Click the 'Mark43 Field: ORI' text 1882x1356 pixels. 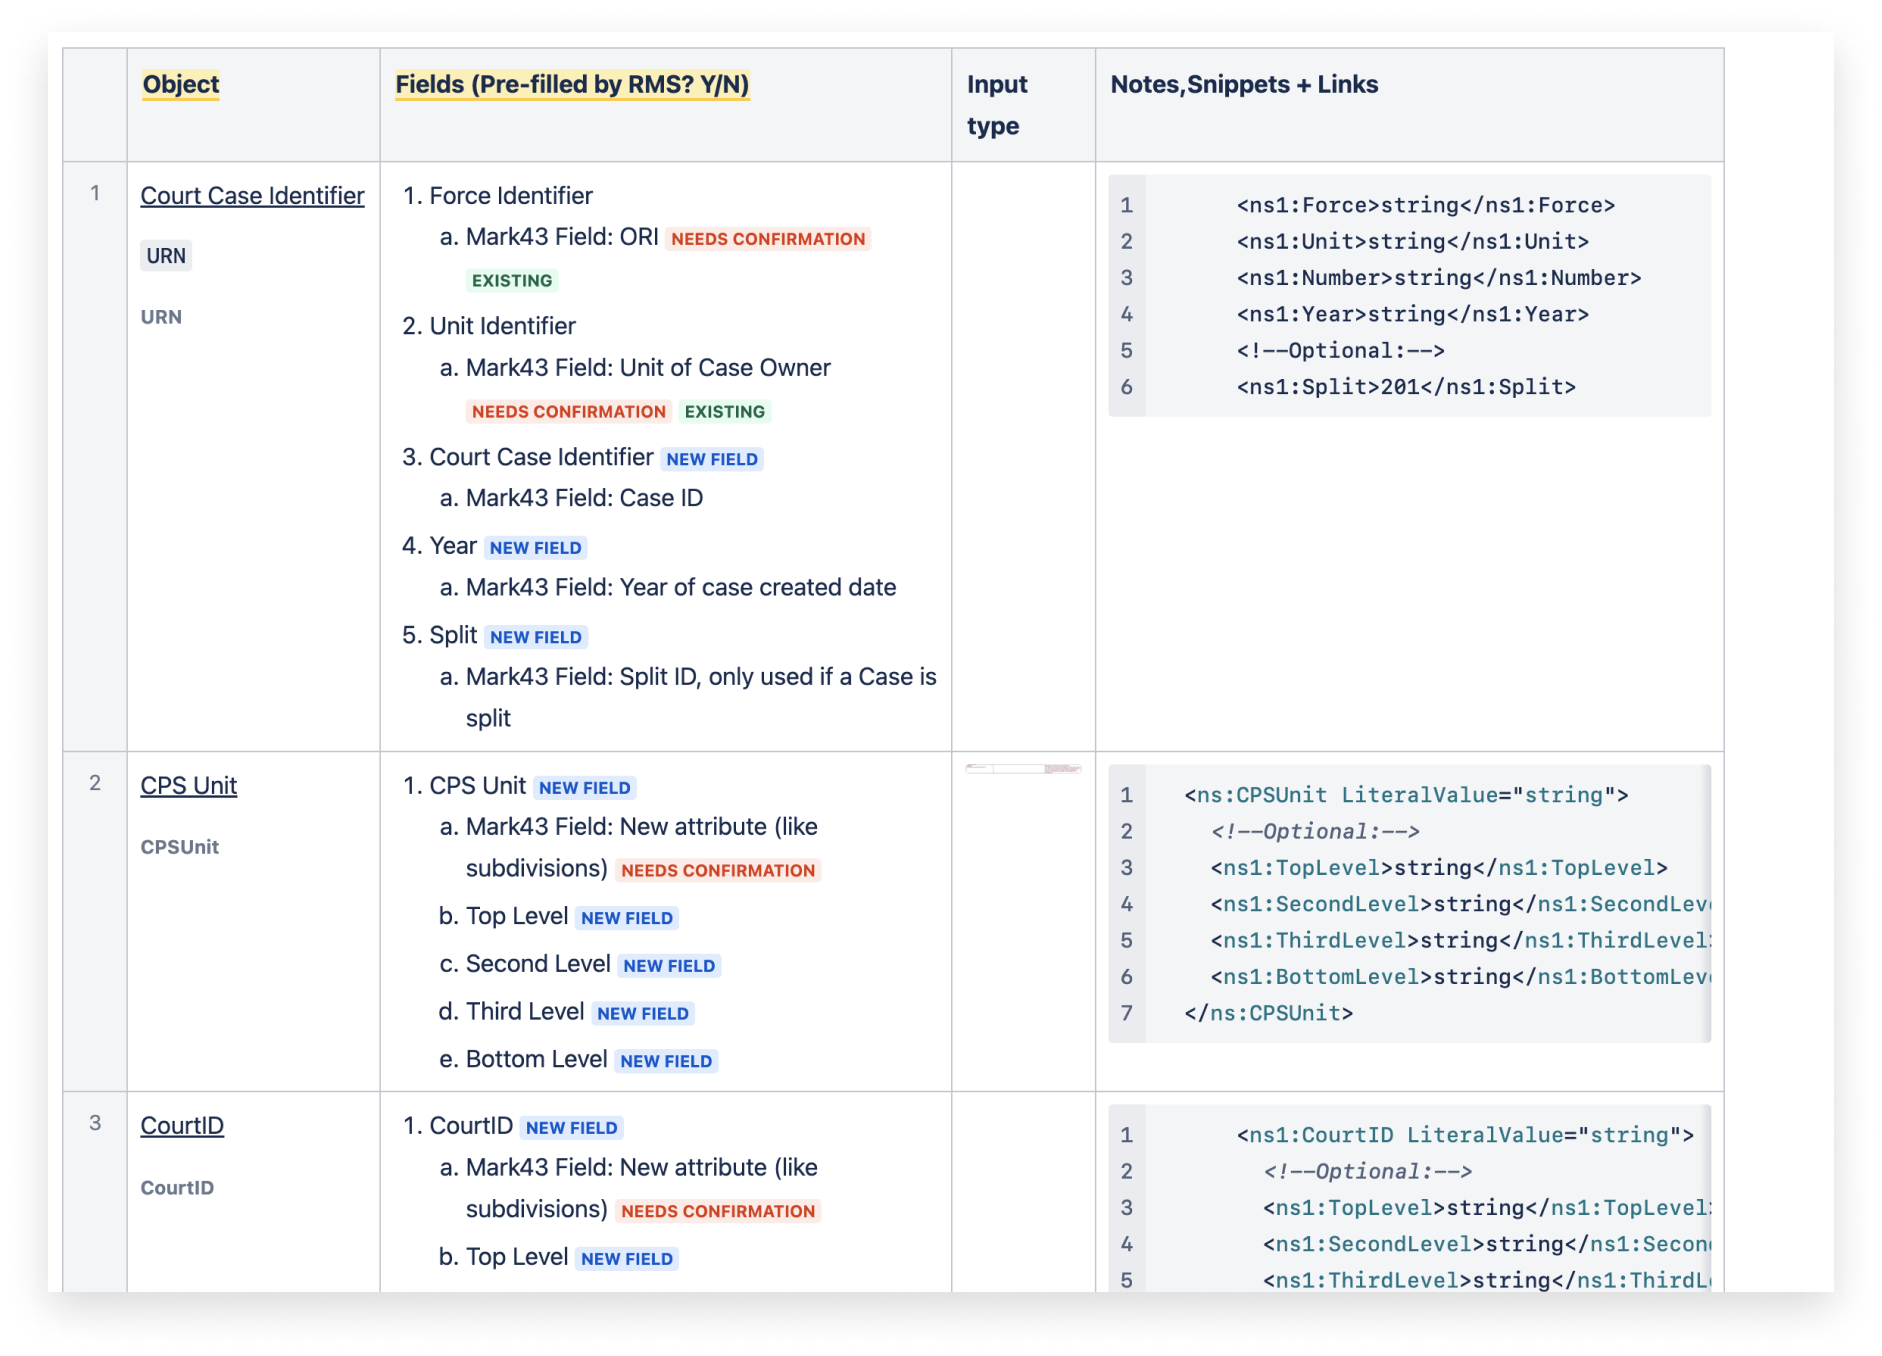[x=562, y=237]
